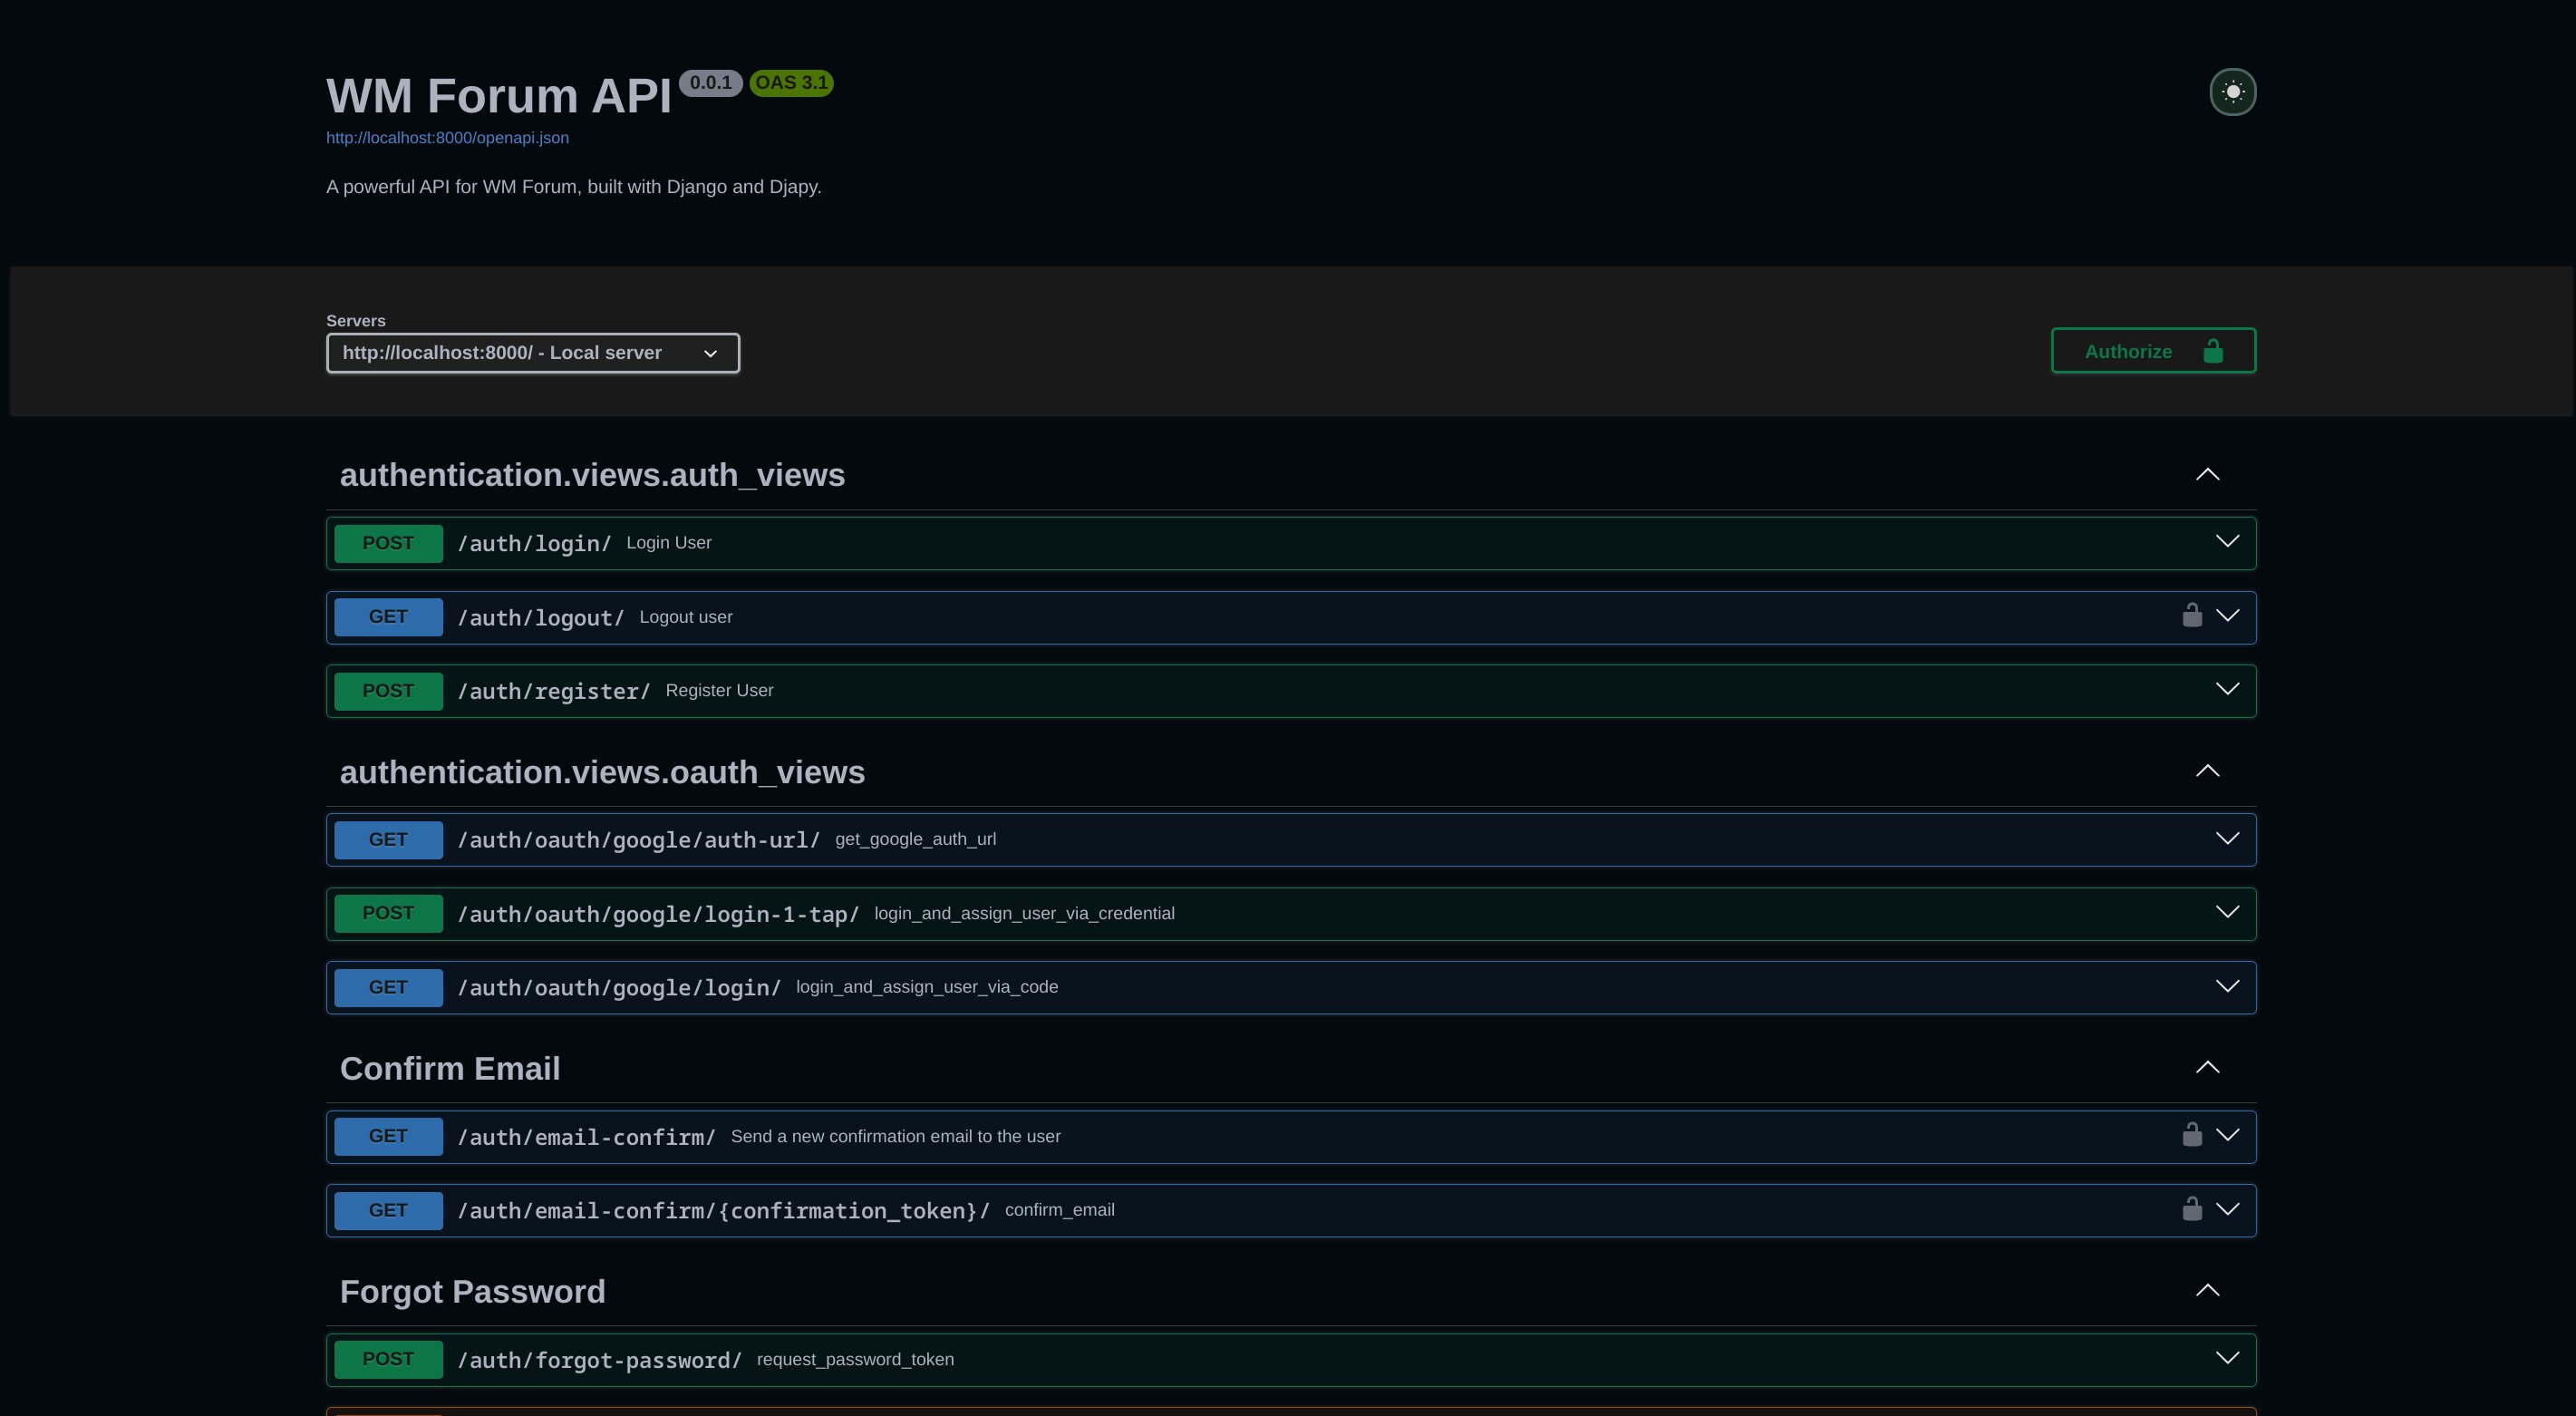Open the Servers dropdown for localhost:8000

(x=532, y=353)
